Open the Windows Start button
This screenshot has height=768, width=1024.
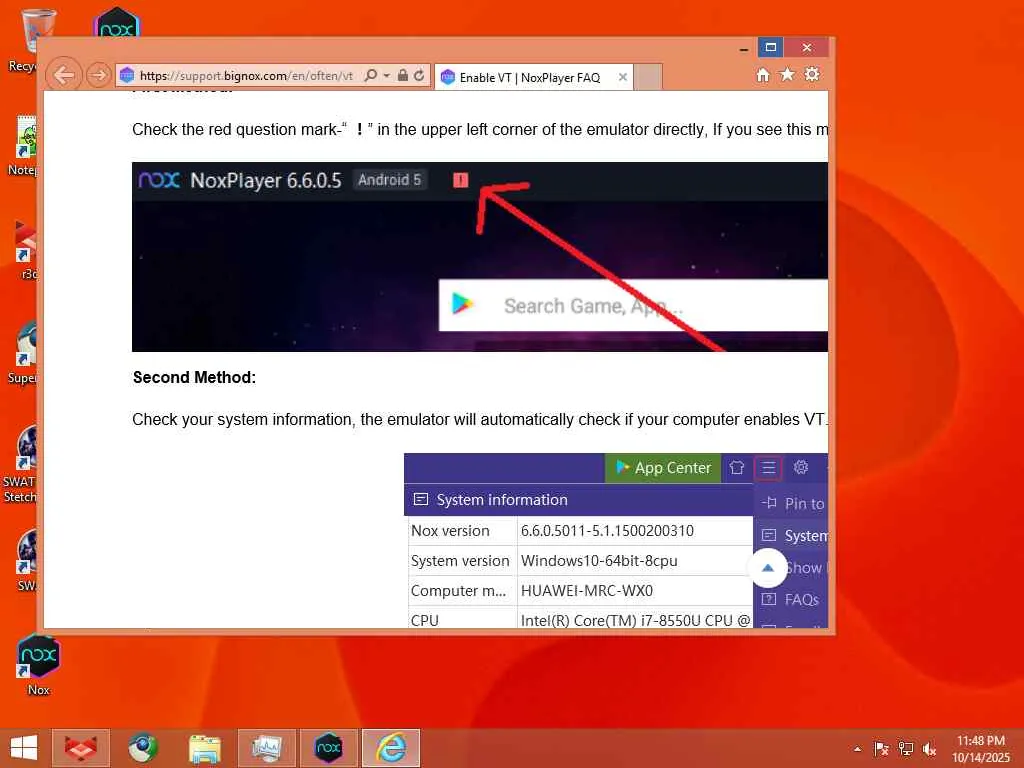coord(24,748)
